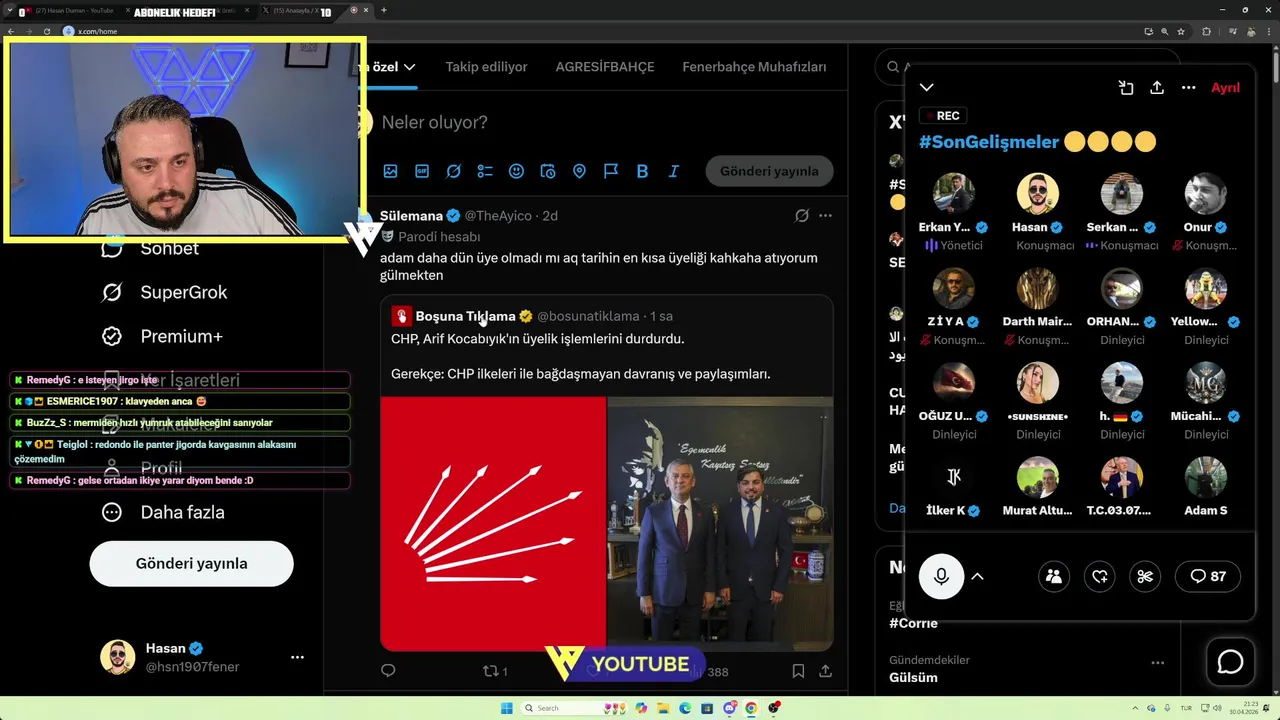Click Grok explain icon on Sülemana post
This screenshot has height=720, width=1280.
click(802, 215)
